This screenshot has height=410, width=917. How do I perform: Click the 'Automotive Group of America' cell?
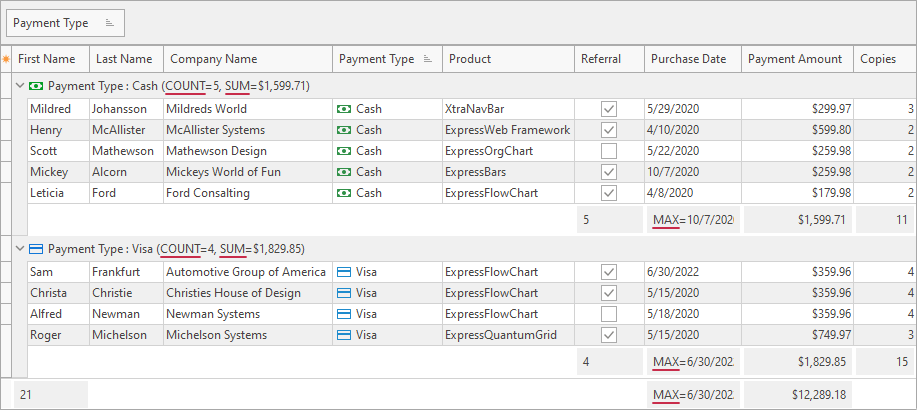(x=248, y=272)
